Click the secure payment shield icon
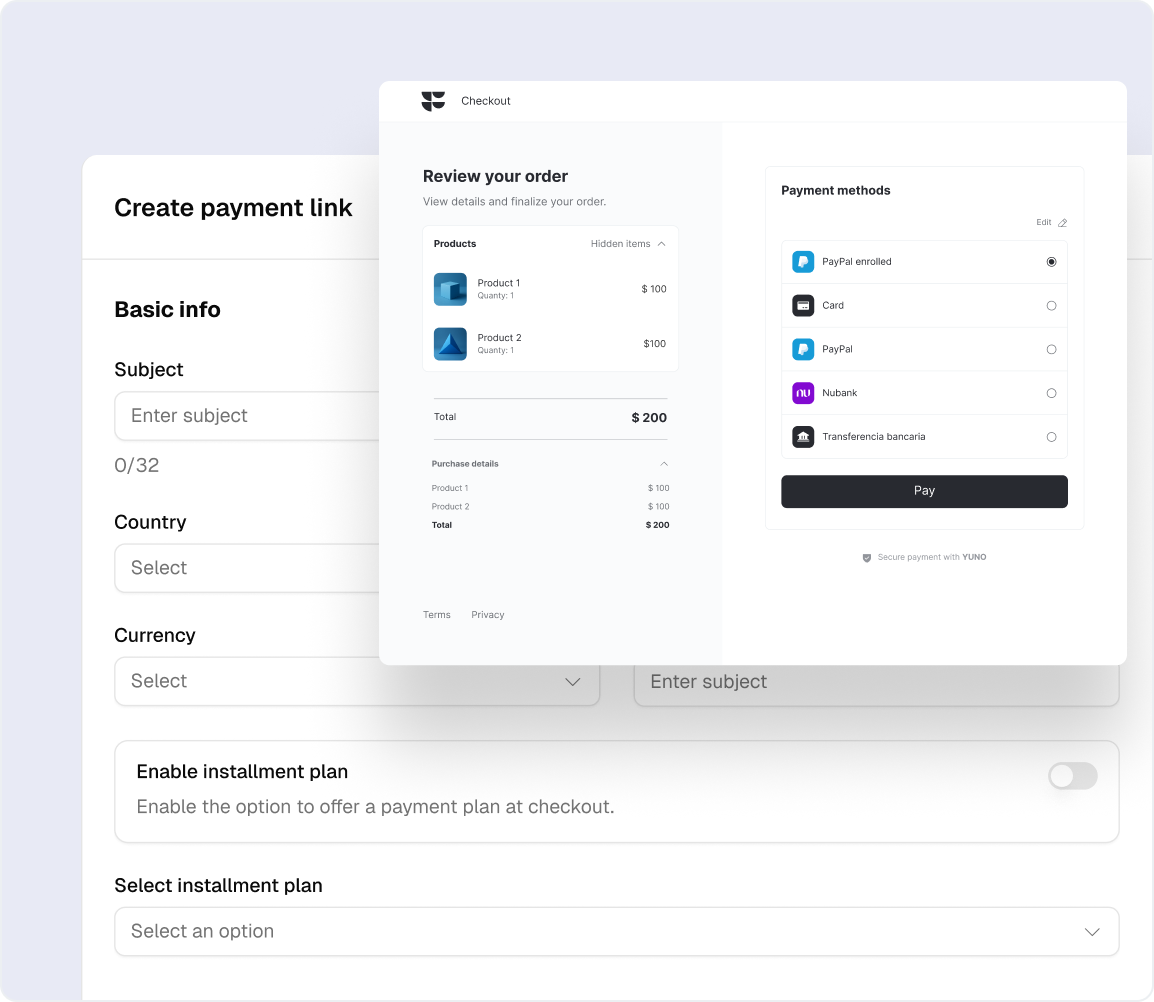This screenshot has height=1002, width=1154. tap(867, 558)
